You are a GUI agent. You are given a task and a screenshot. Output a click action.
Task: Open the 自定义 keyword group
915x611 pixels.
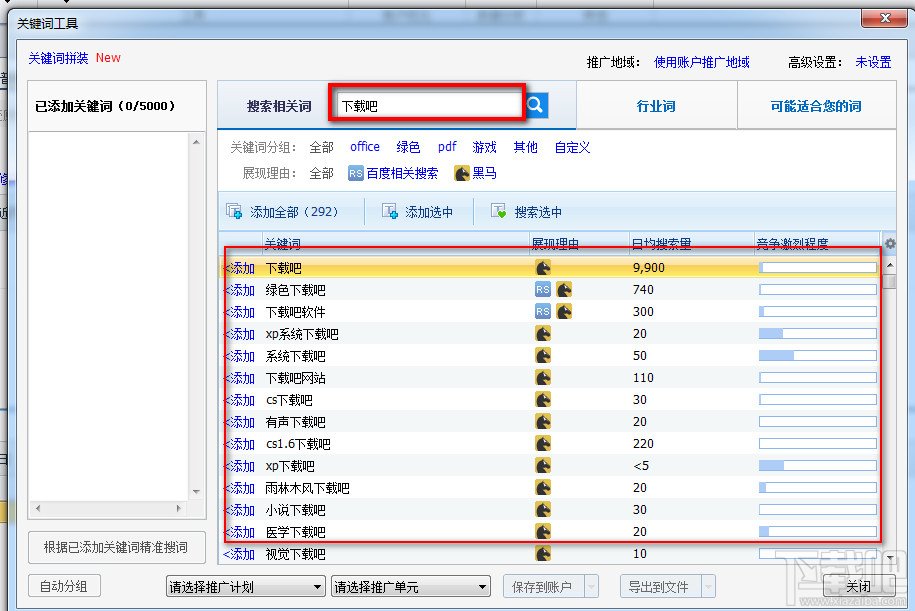tap(572, 147)
